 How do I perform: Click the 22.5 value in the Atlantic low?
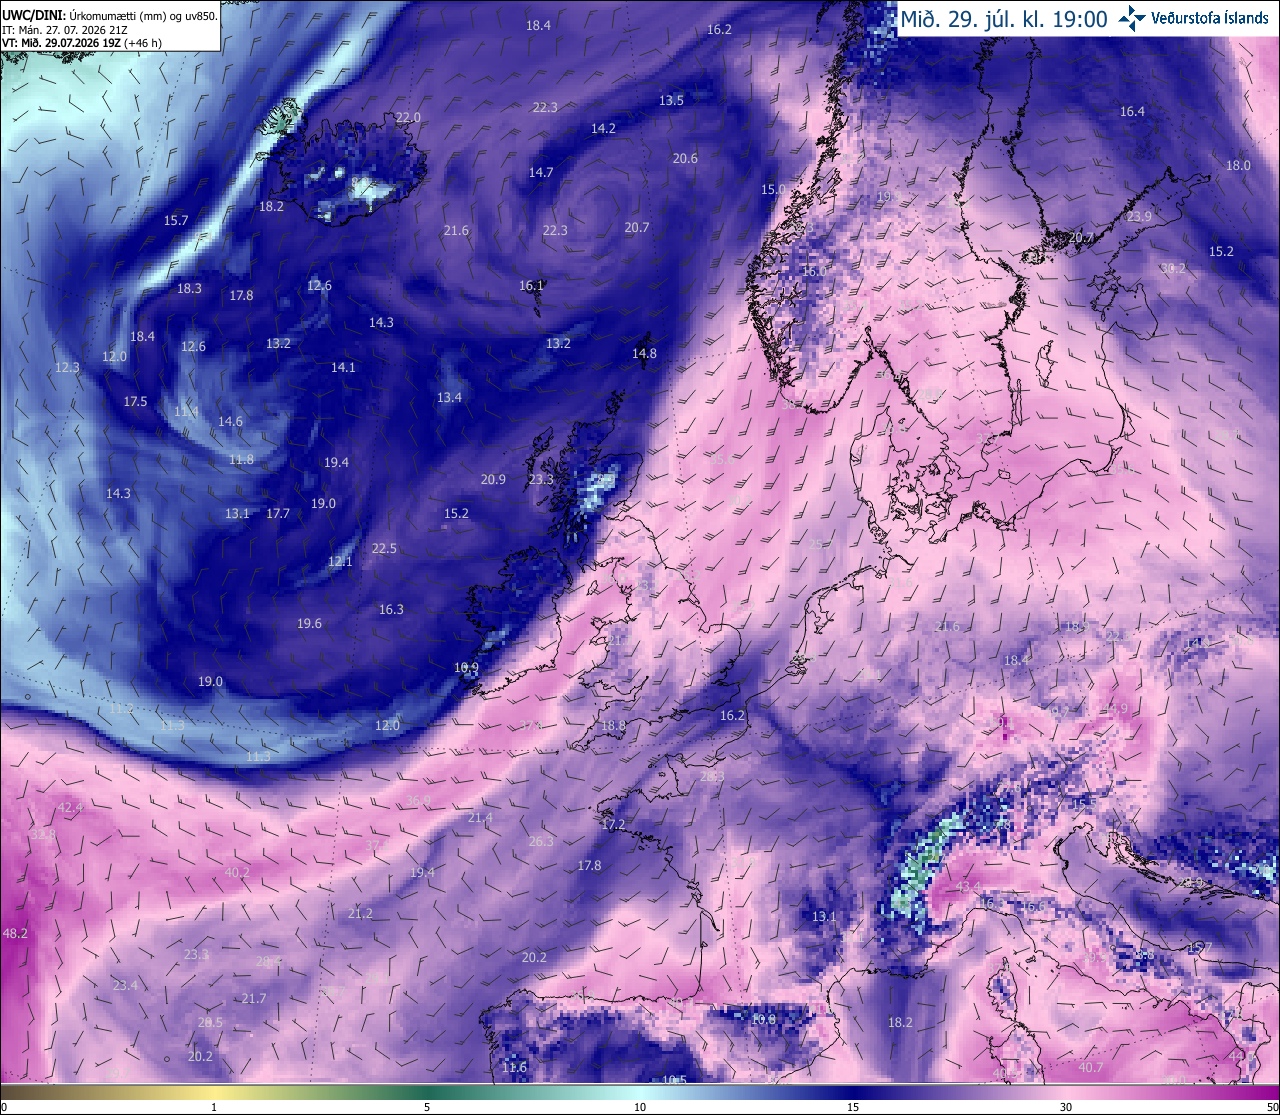click(x=384, y=548)
